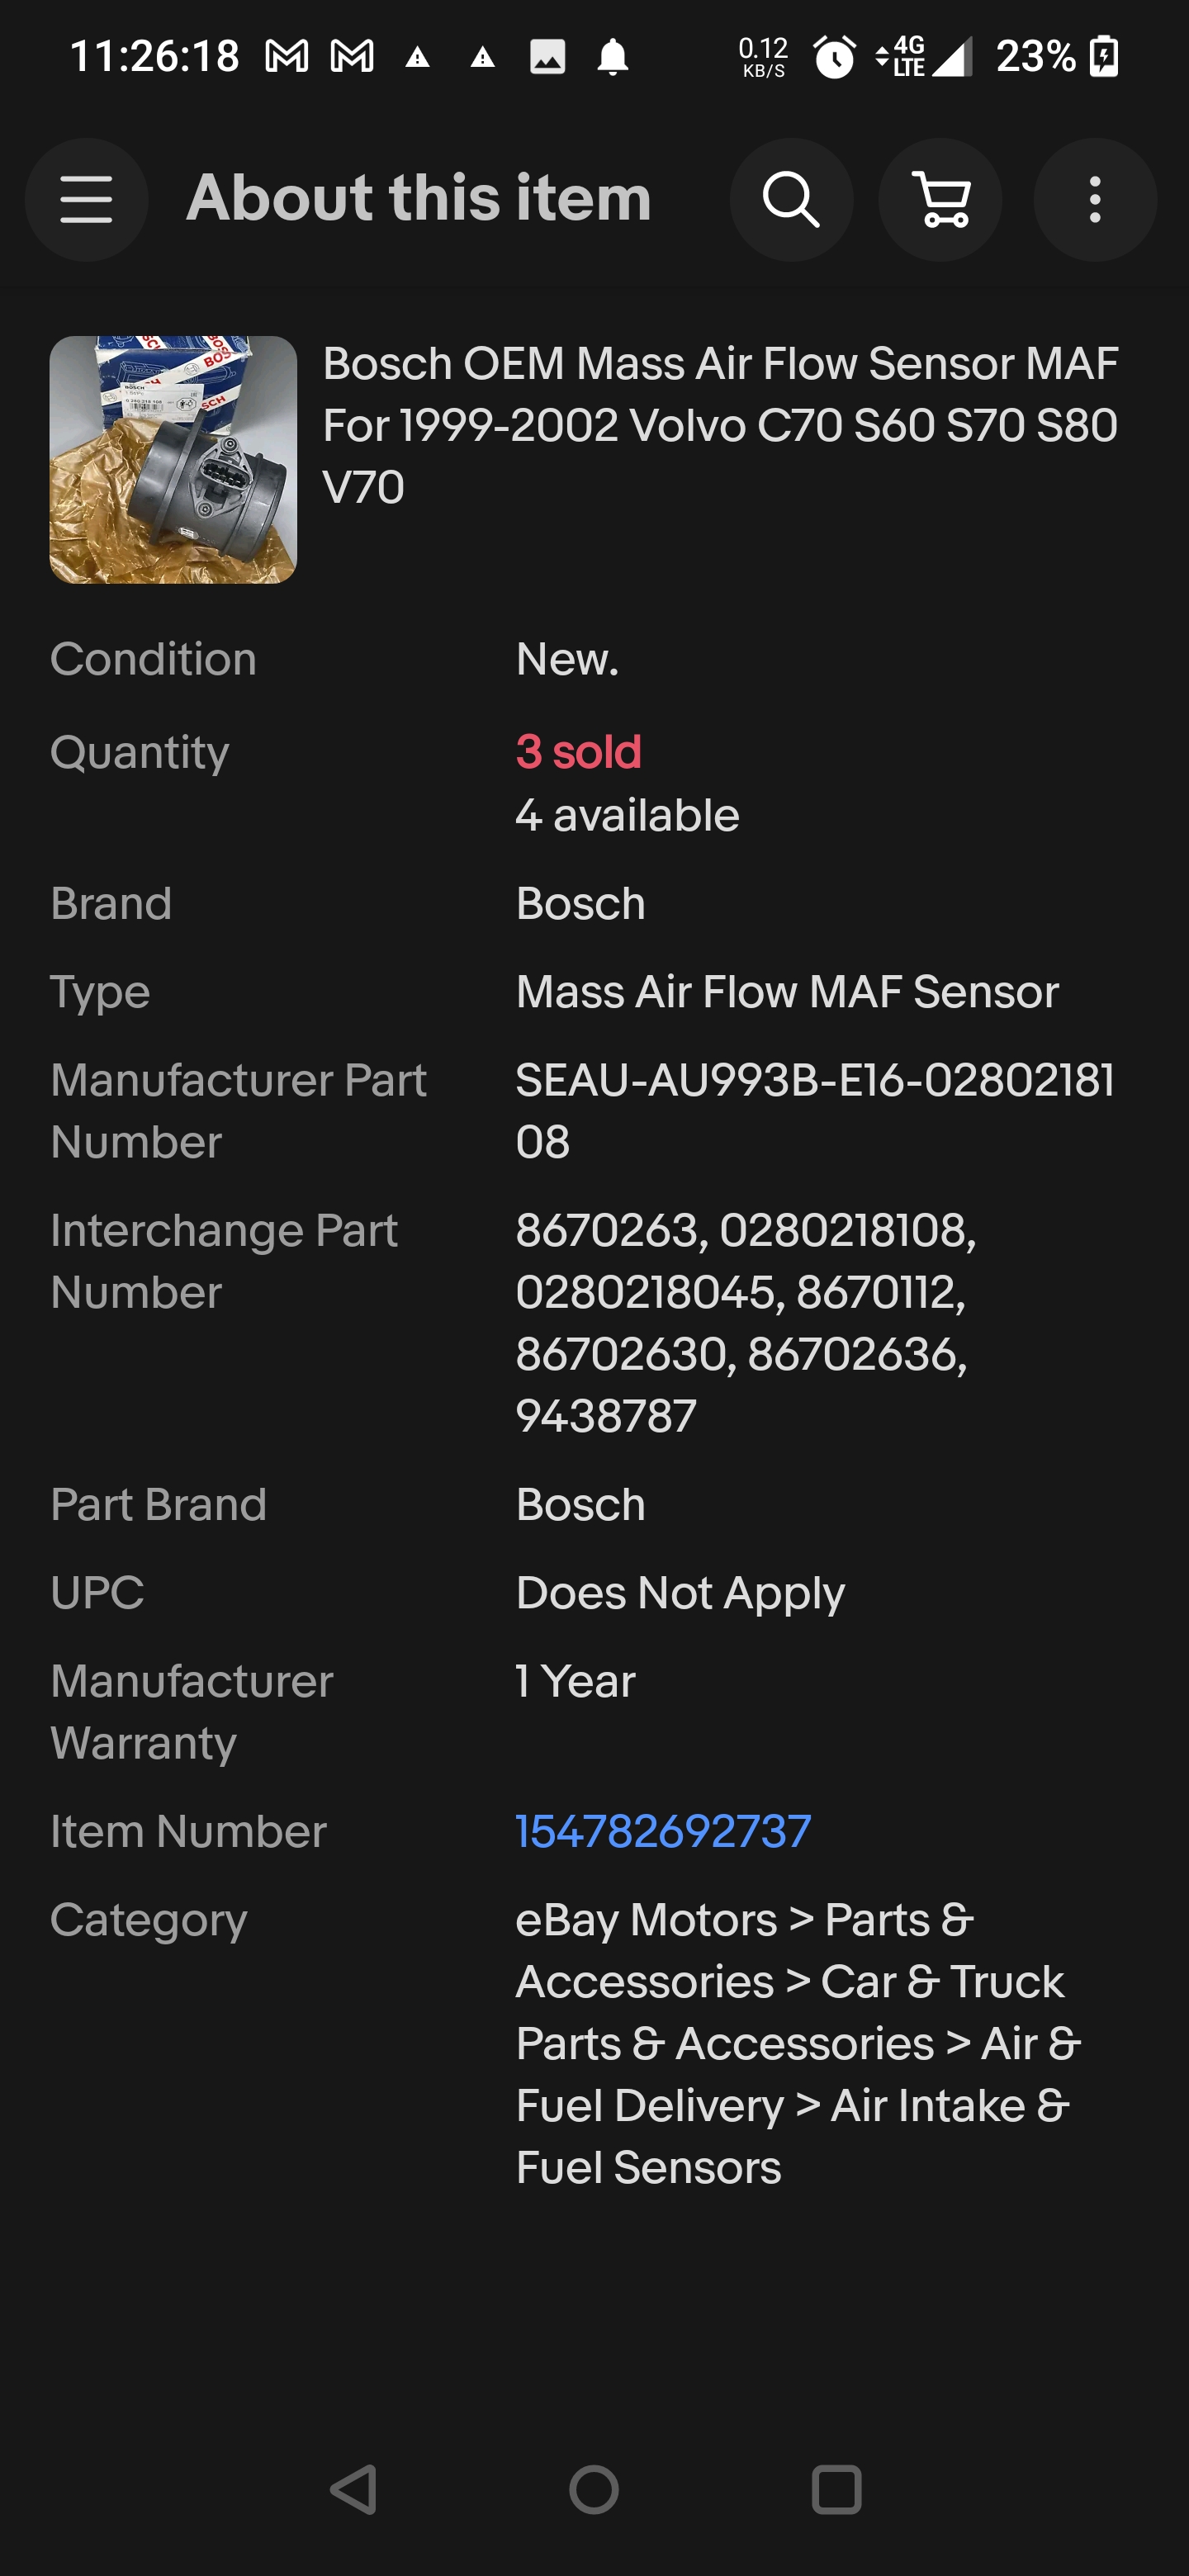This screenshot has width=1189, height=2576.
Task: Open item number 154782692737
Action: pyautogui.click(x=661, y=1831)
